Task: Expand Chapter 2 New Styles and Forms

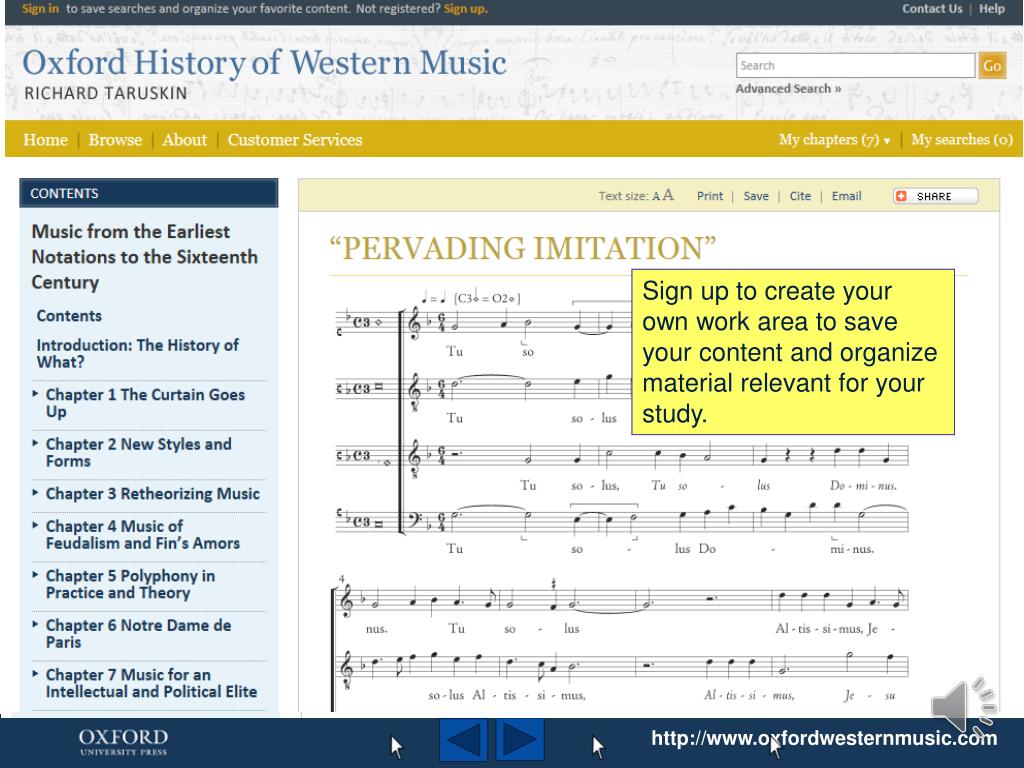Action: [35, 443]
